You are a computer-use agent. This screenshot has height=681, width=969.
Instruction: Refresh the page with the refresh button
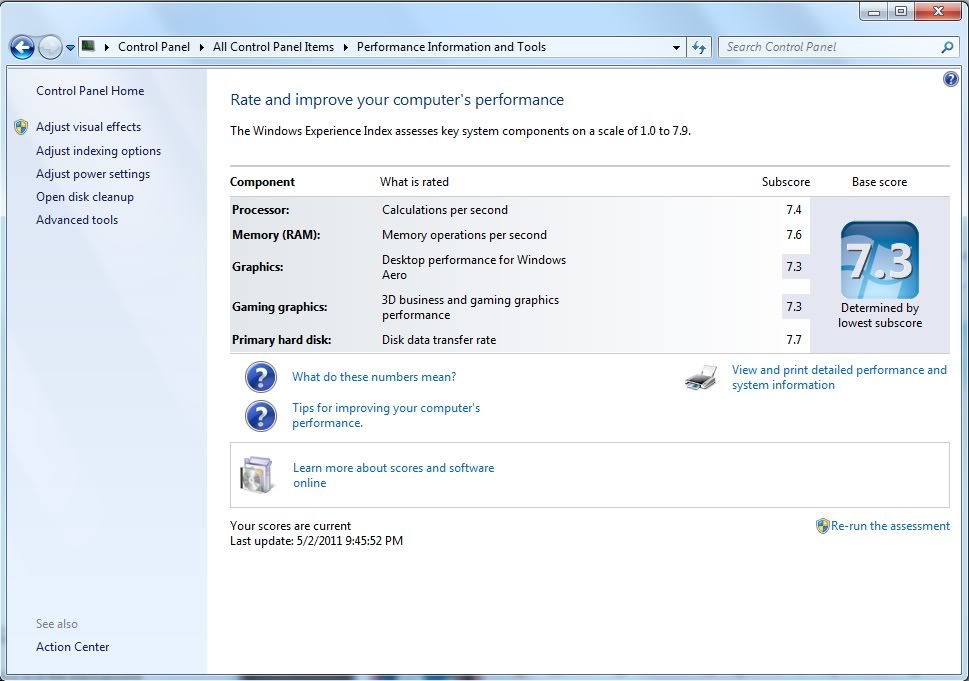tap(699, 47)
